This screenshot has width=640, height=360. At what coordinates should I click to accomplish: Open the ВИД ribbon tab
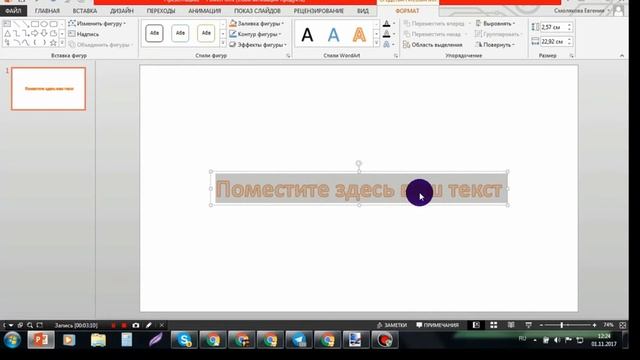[x=363, y=11]
